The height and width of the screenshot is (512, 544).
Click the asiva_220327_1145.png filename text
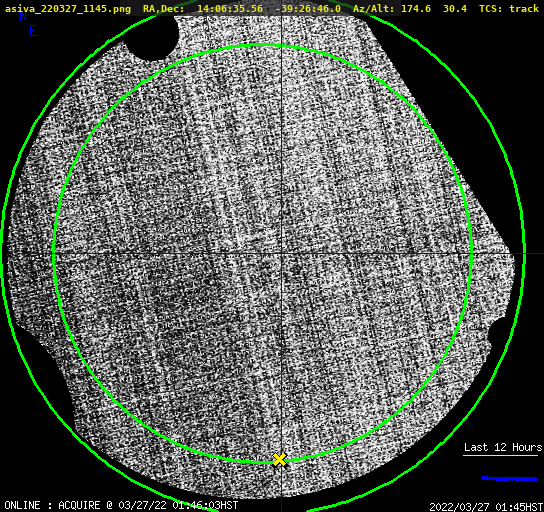coord(68,8)
